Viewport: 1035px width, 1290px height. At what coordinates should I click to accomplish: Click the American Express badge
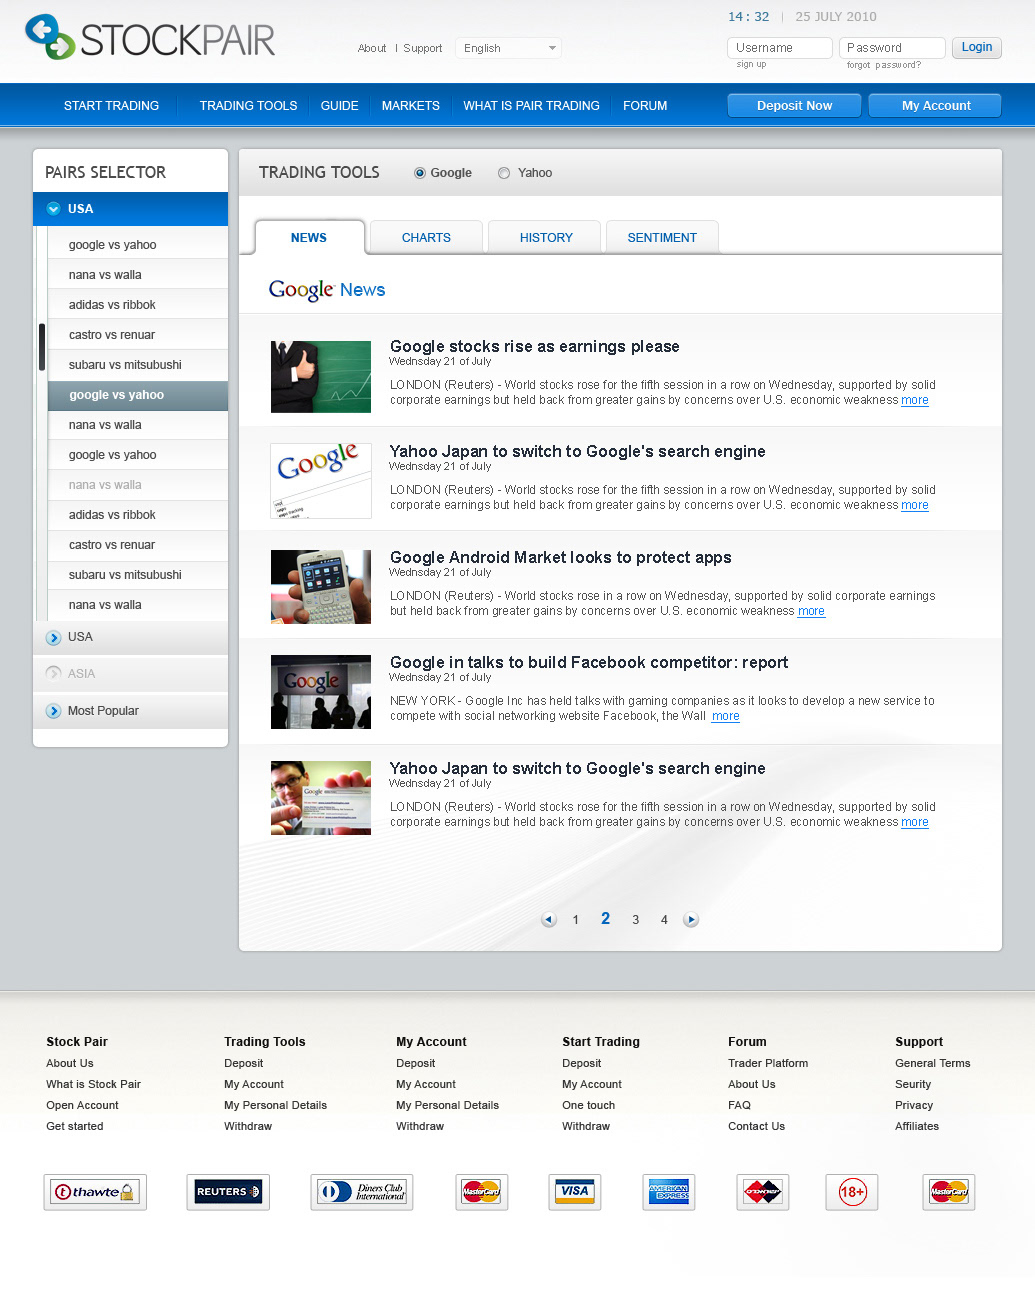point(669,1192)
